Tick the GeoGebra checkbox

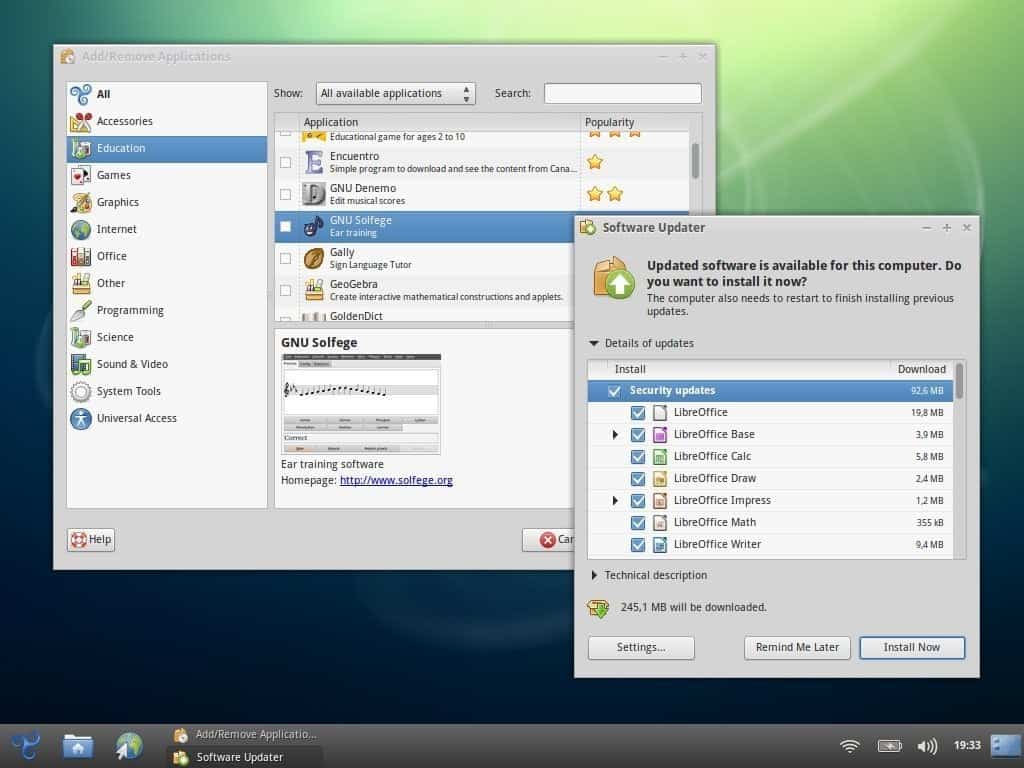tap(285, 290)
